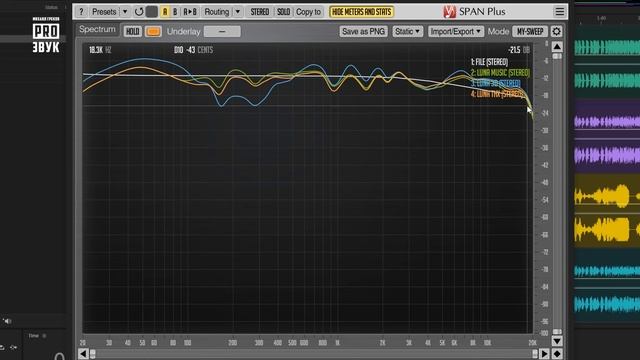Select the lower purple waveform clip in DAW
Image resolution: width=640 pixels, height=360 pixels.
coord(607,155)
